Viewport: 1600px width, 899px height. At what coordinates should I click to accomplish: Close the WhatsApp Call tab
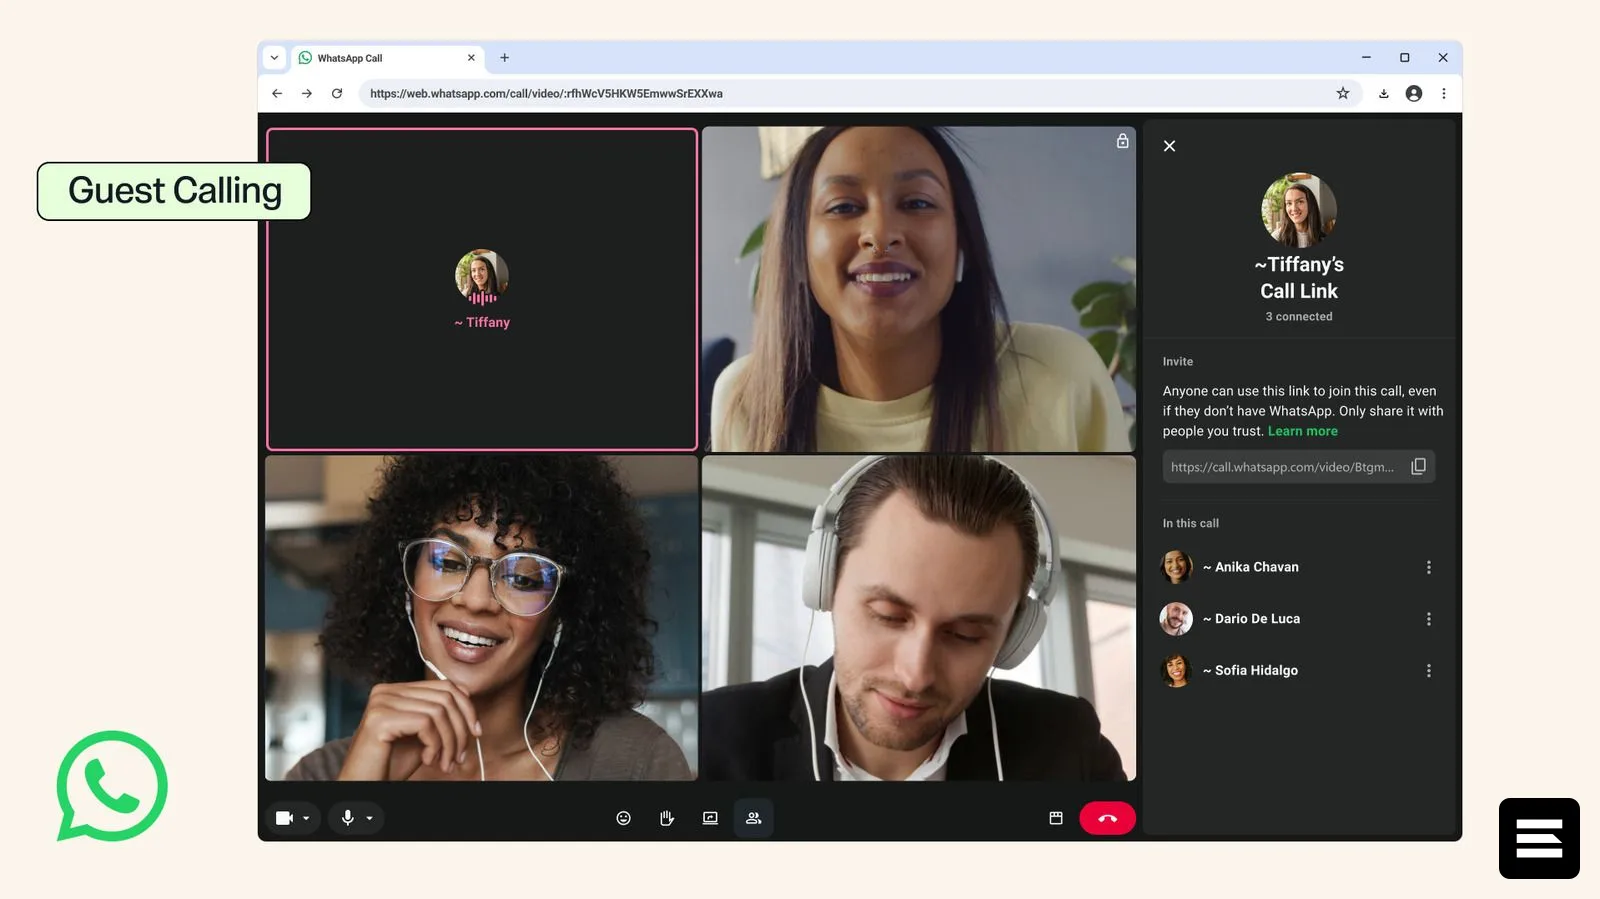pyautogui.click(x=471, y=58)
